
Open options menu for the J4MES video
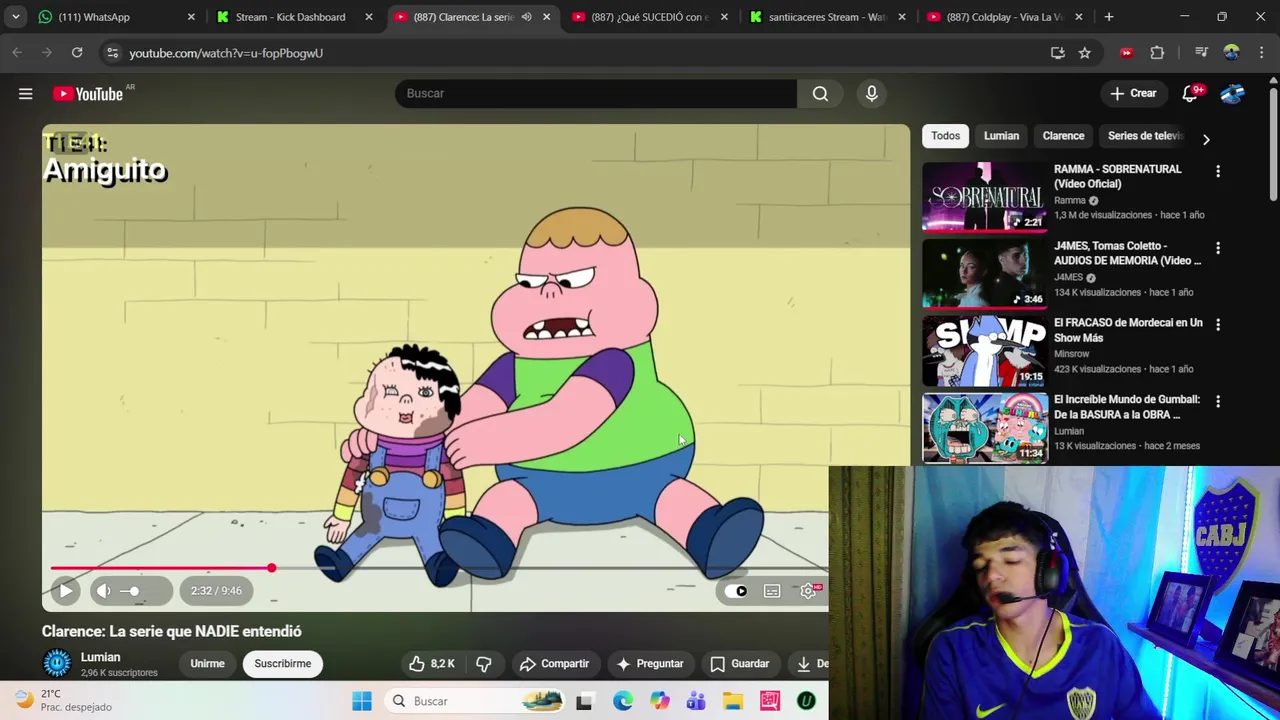[1218, 248]
